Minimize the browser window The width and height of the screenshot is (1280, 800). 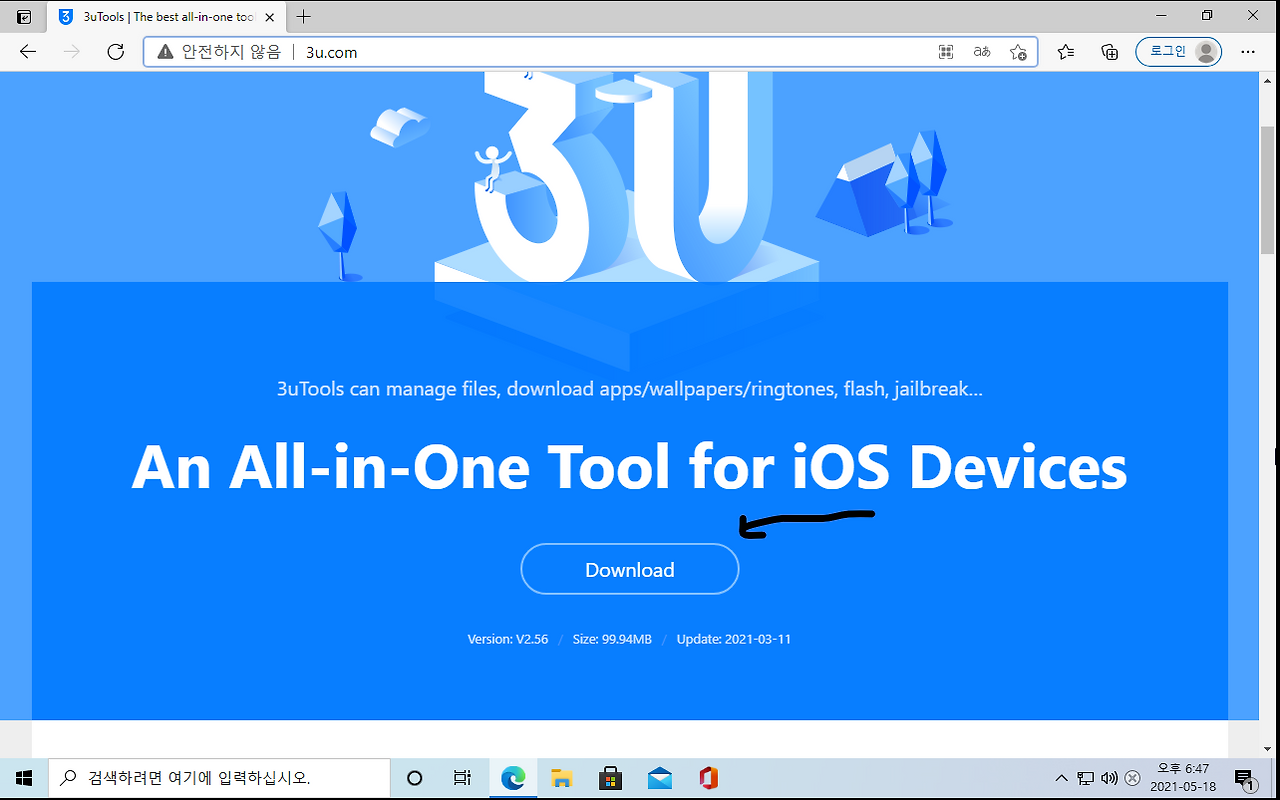(1161, 16)
